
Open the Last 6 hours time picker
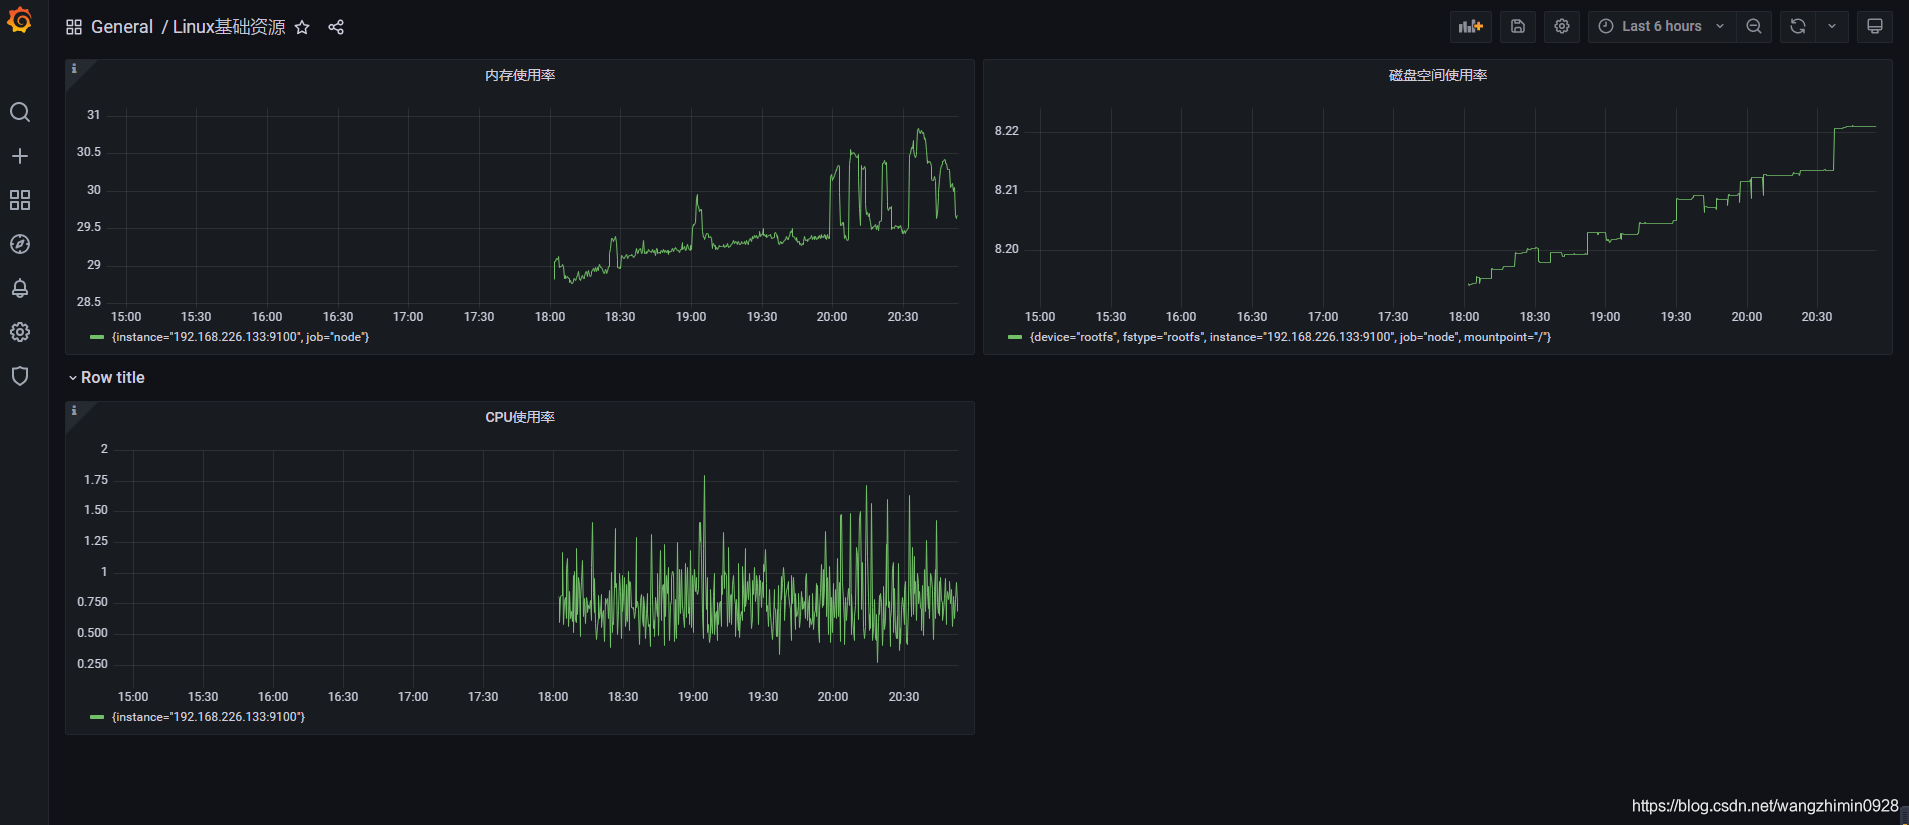(1661, 27)
